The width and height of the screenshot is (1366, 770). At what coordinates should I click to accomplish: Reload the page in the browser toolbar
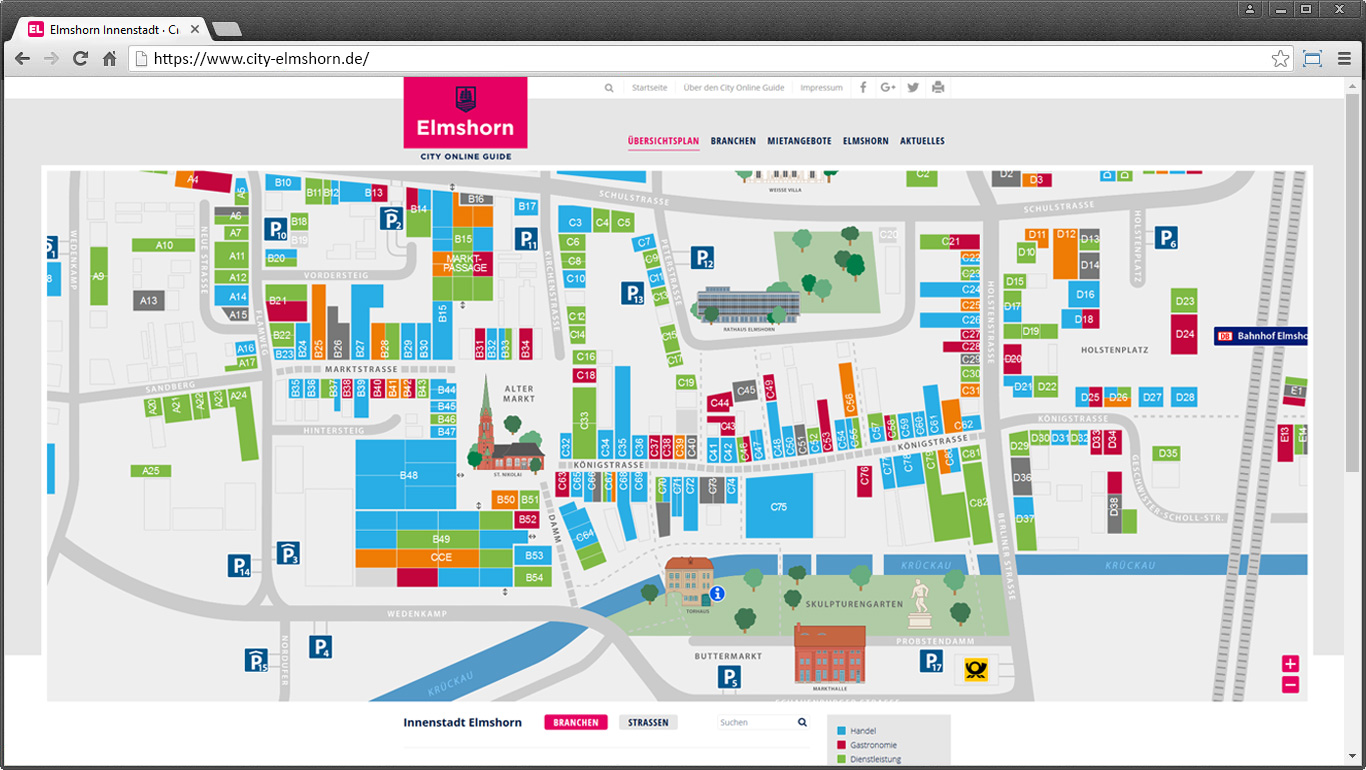click(80, 59)
